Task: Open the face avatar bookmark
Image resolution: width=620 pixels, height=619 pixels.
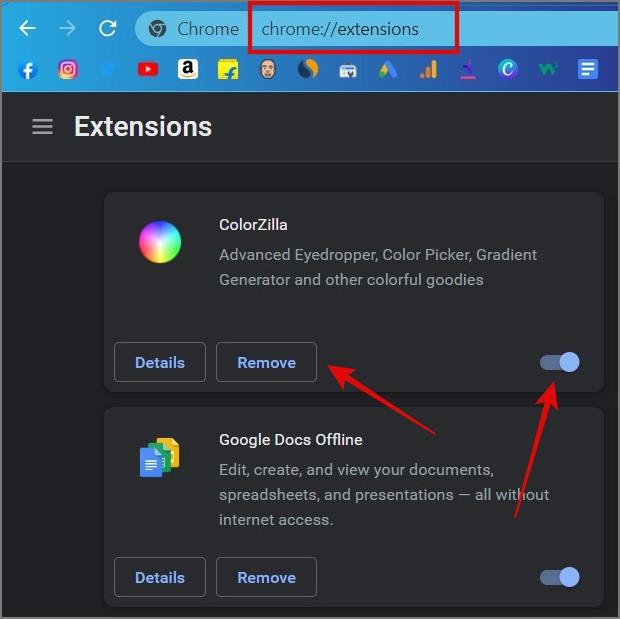Action: (268, 69)
